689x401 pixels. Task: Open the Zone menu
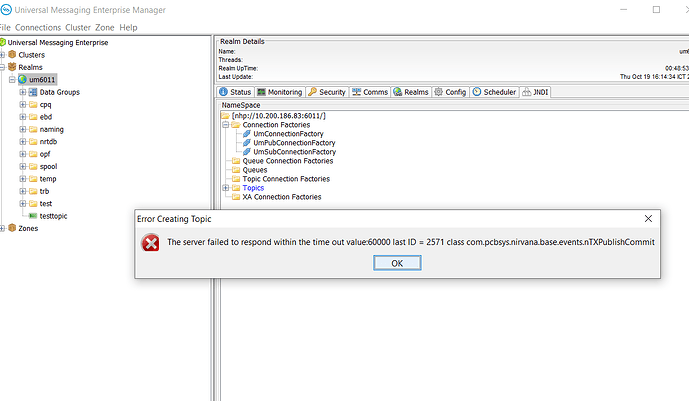point(105,27)
